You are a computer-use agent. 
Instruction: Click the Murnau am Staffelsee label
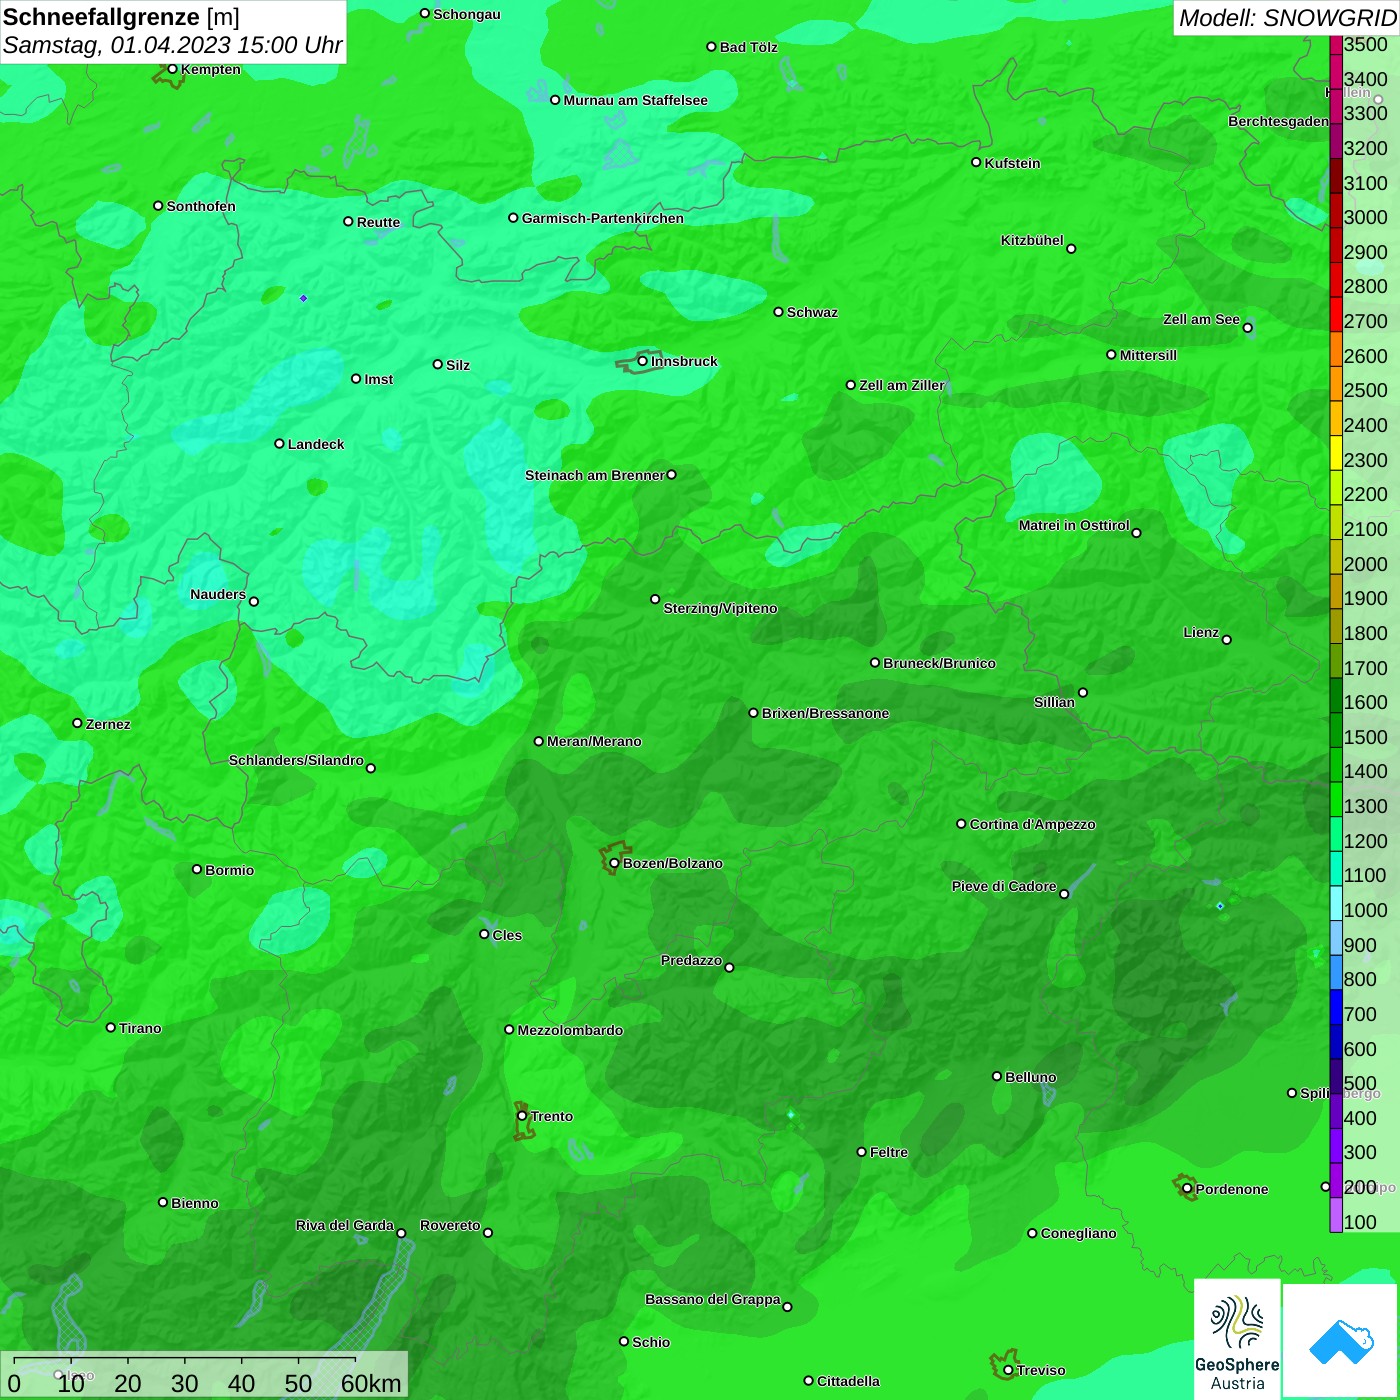coord(635,100)
